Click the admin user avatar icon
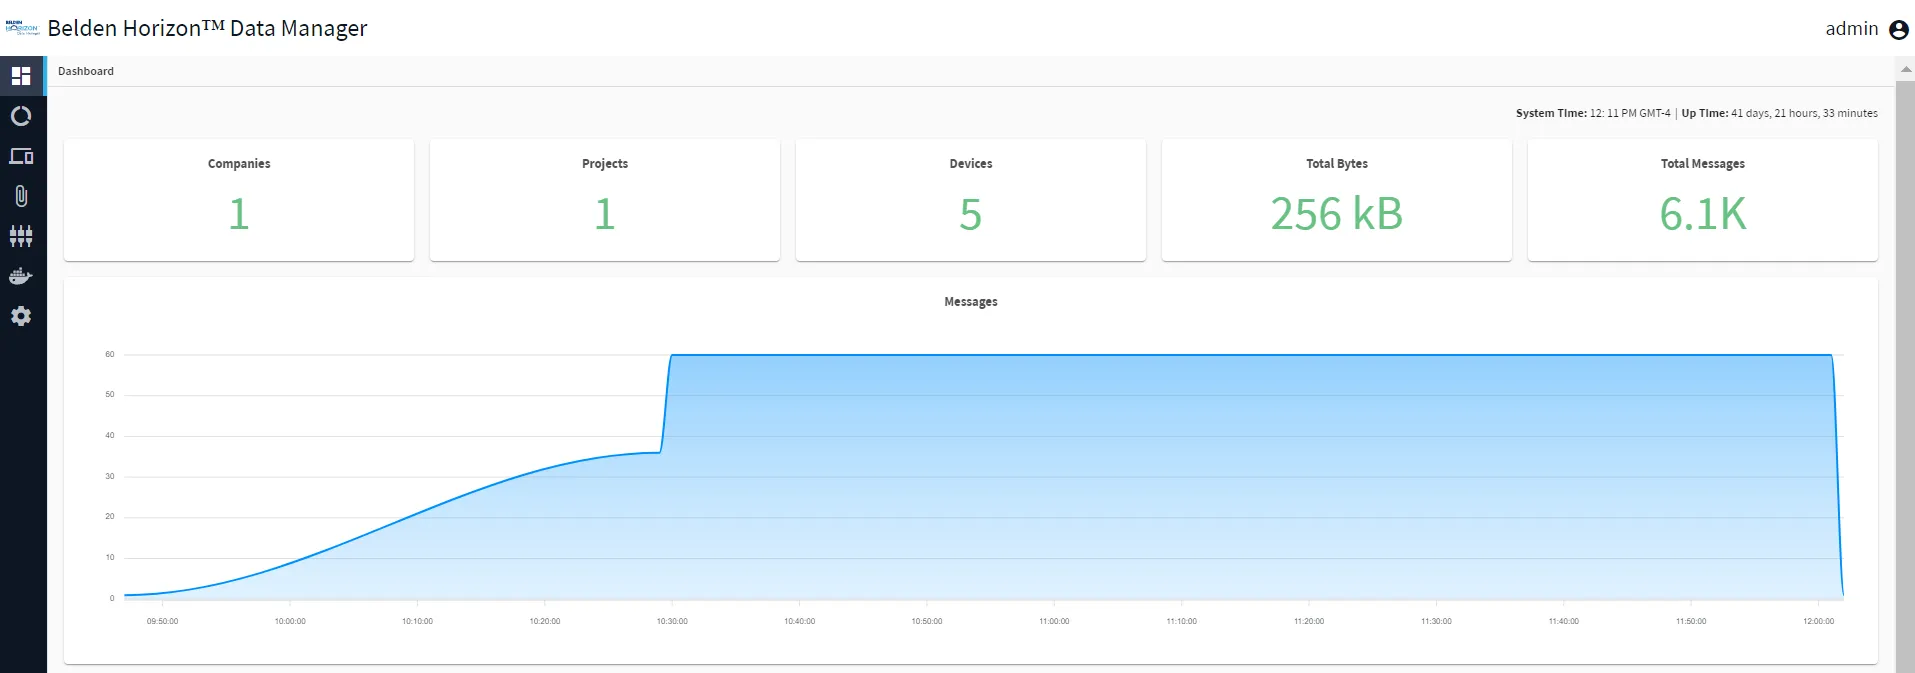 [x=1899, y=30]
